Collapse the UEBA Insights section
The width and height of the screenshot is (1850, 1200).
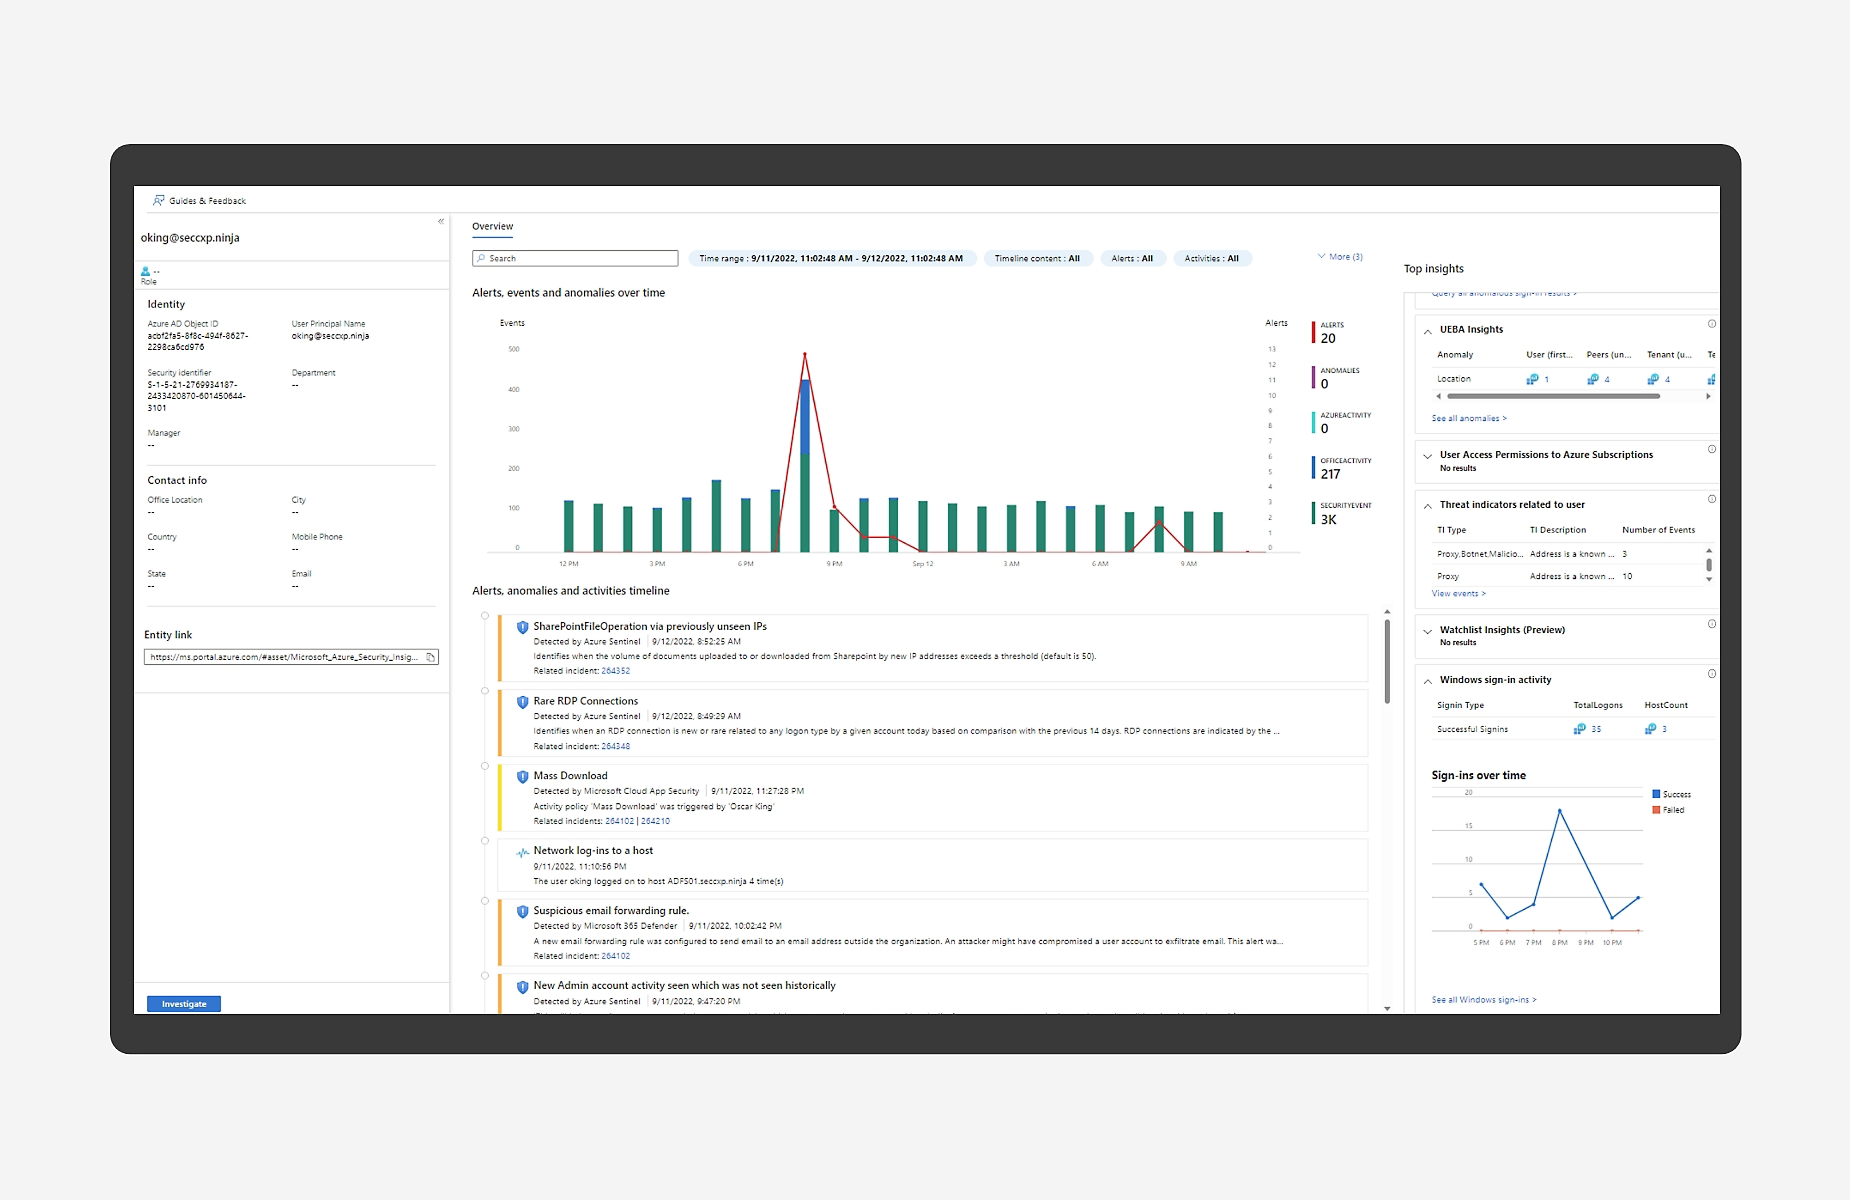1428,330
